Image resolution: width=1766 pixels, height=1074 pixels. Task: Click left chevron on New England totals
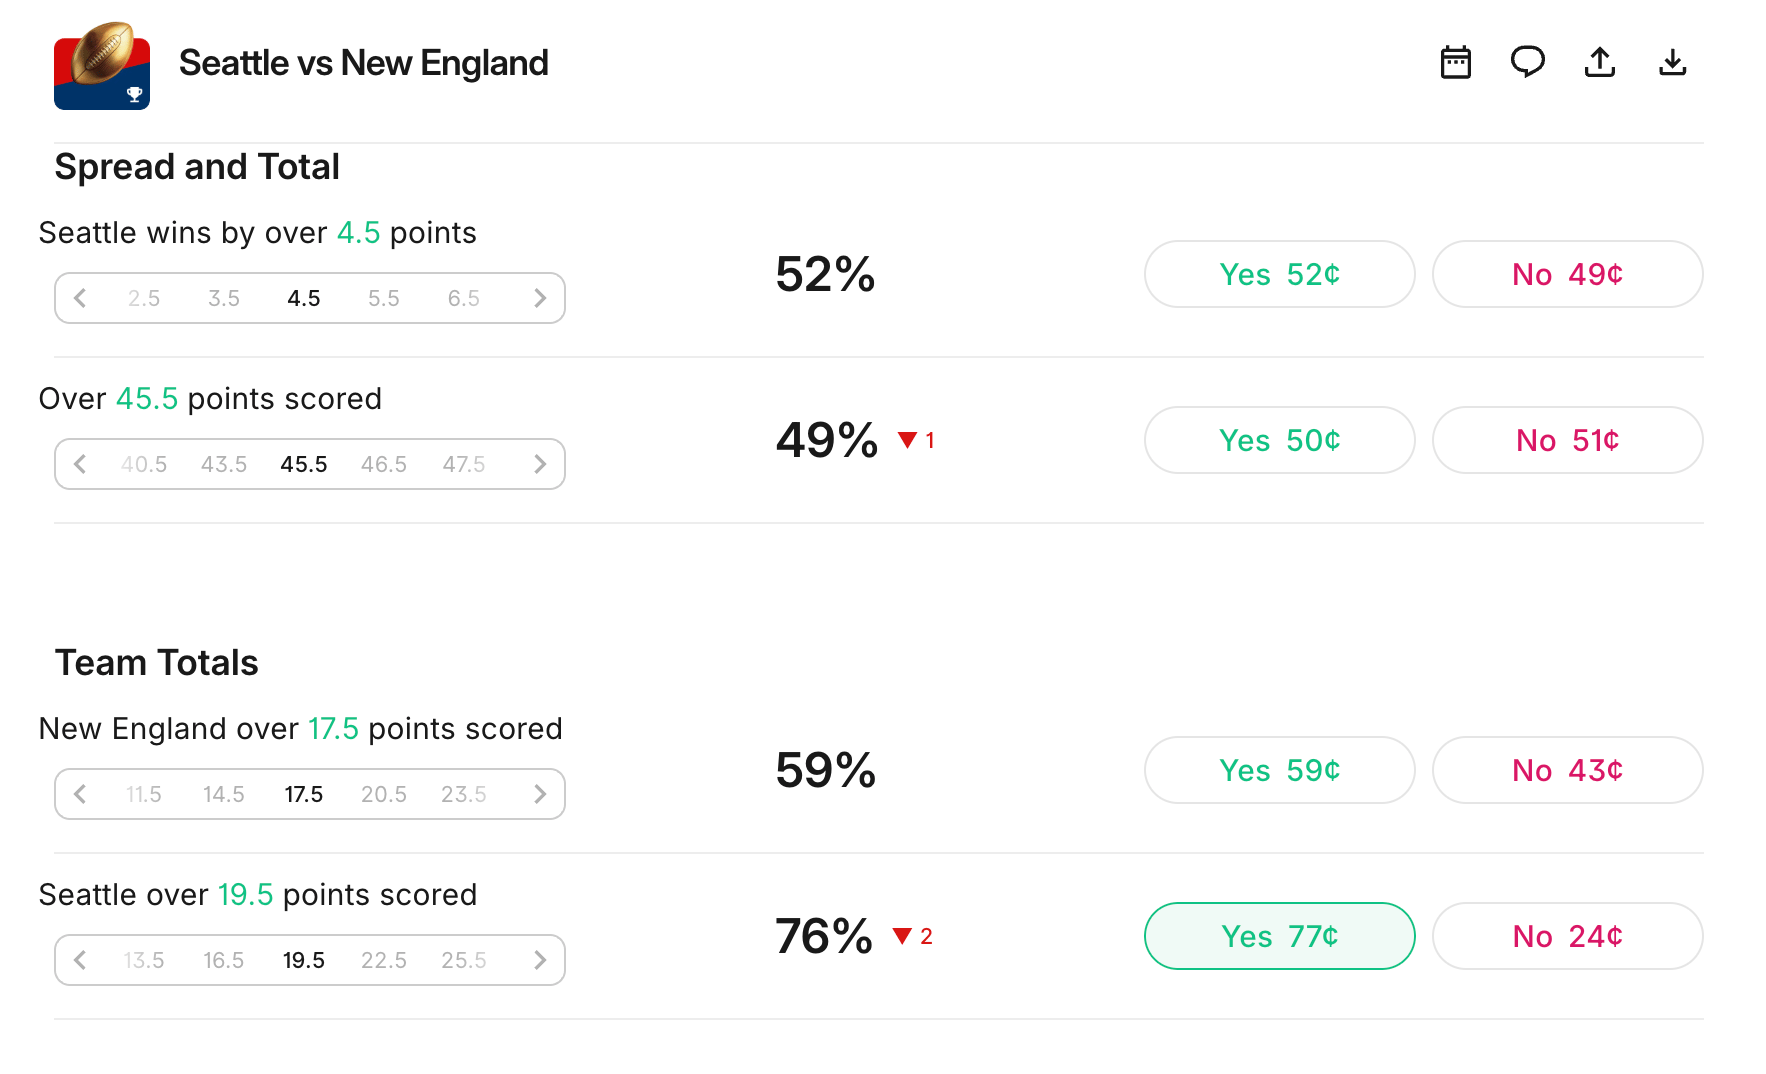coord(80,794)
